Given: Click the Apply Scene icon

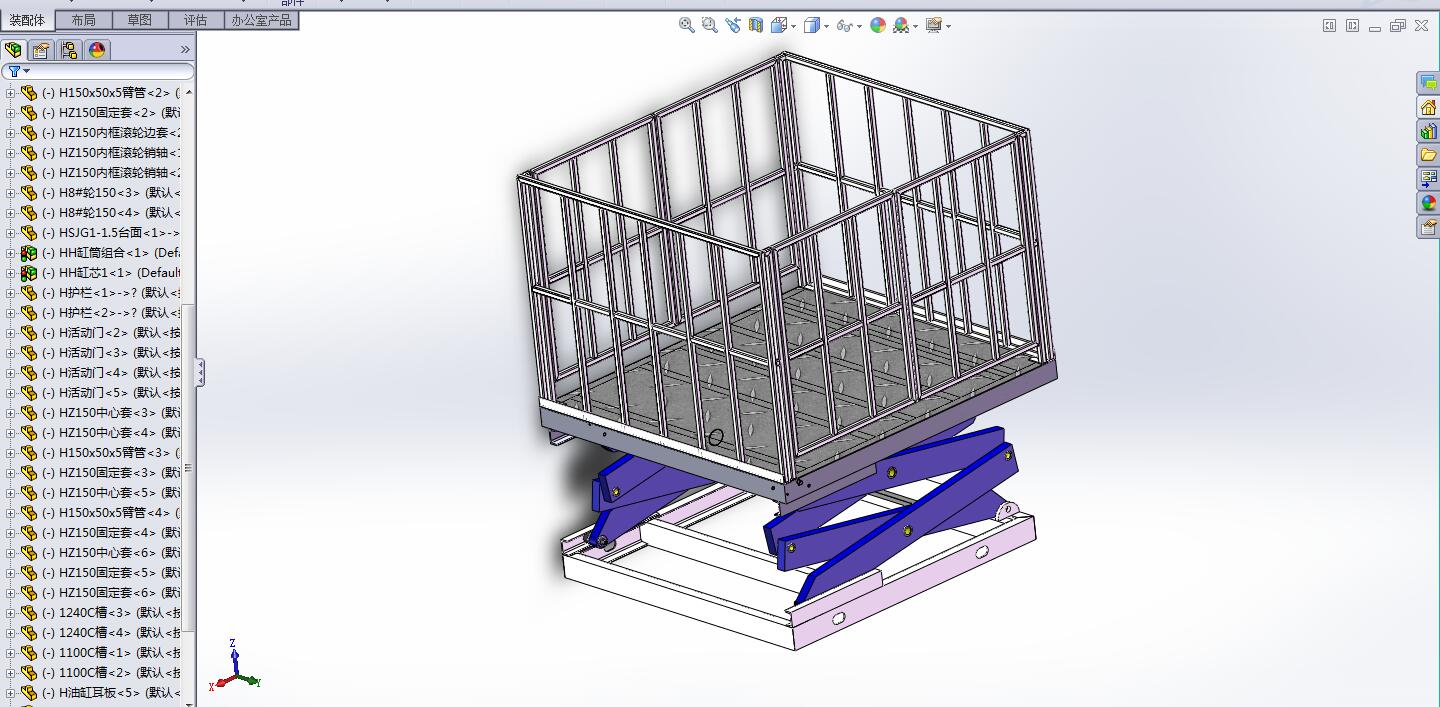Looking at the screenshot, I should coord(901,25).
